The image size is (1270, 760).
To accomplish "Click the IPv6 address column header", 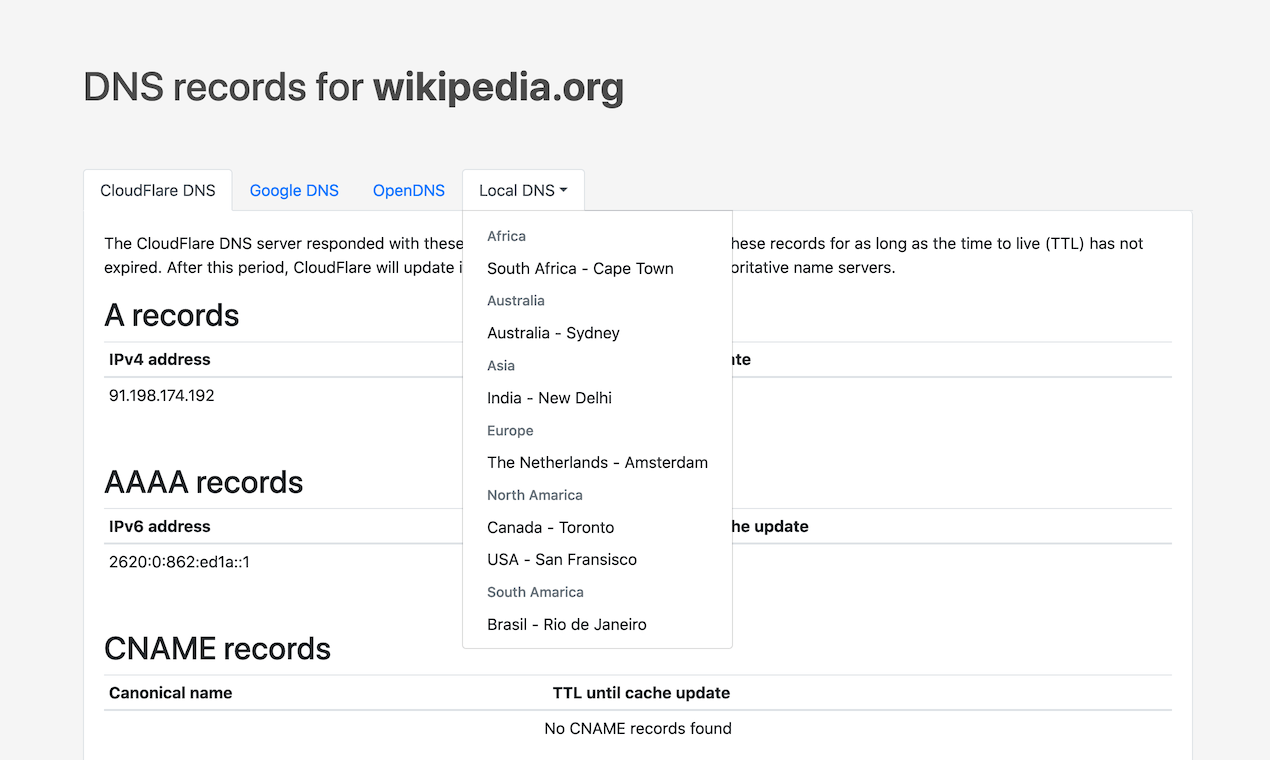I will click(x=160, y=526).
